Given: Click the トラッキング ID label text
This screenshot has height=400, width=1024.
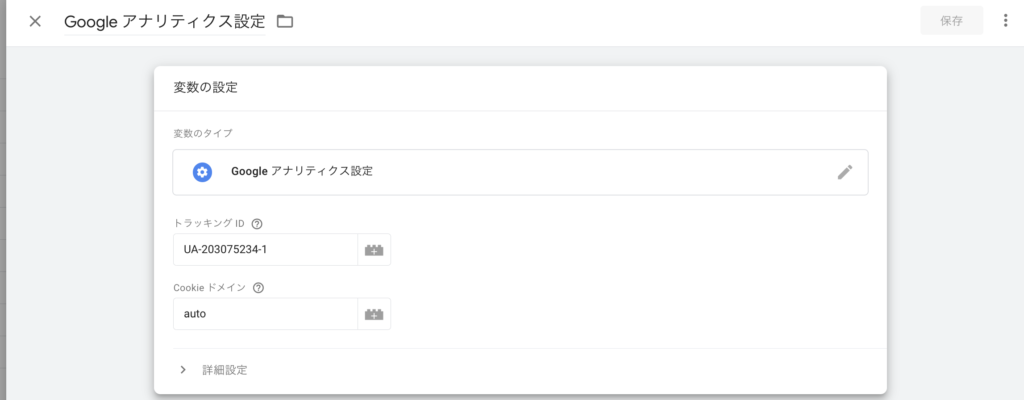Looking at the screenshot, I should pos(209,224).
